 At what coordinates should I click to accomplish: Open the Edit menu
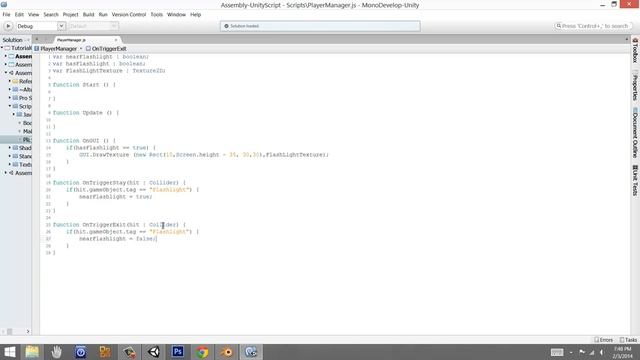[x=19, y=15]
